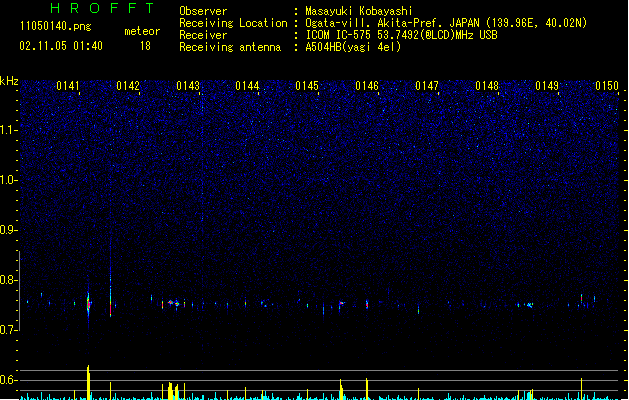Image resolution: width=629 pixels, height=400 pixels.
Task: Click the Receiving Location label
Action: tap(233, 23)
